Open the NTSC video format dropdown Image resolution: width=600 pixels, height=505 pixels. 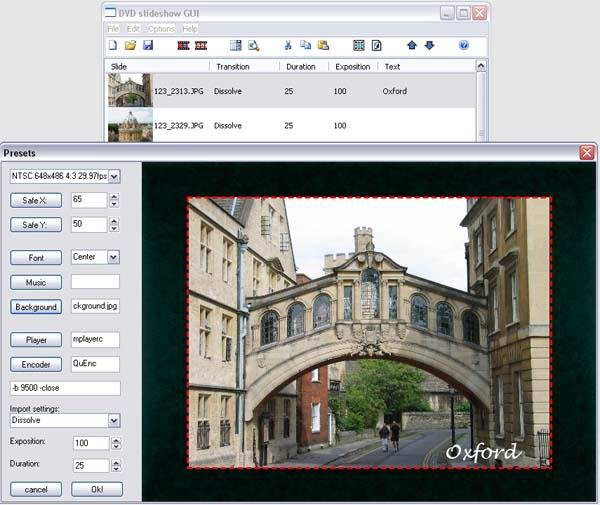tap(114, 176)
